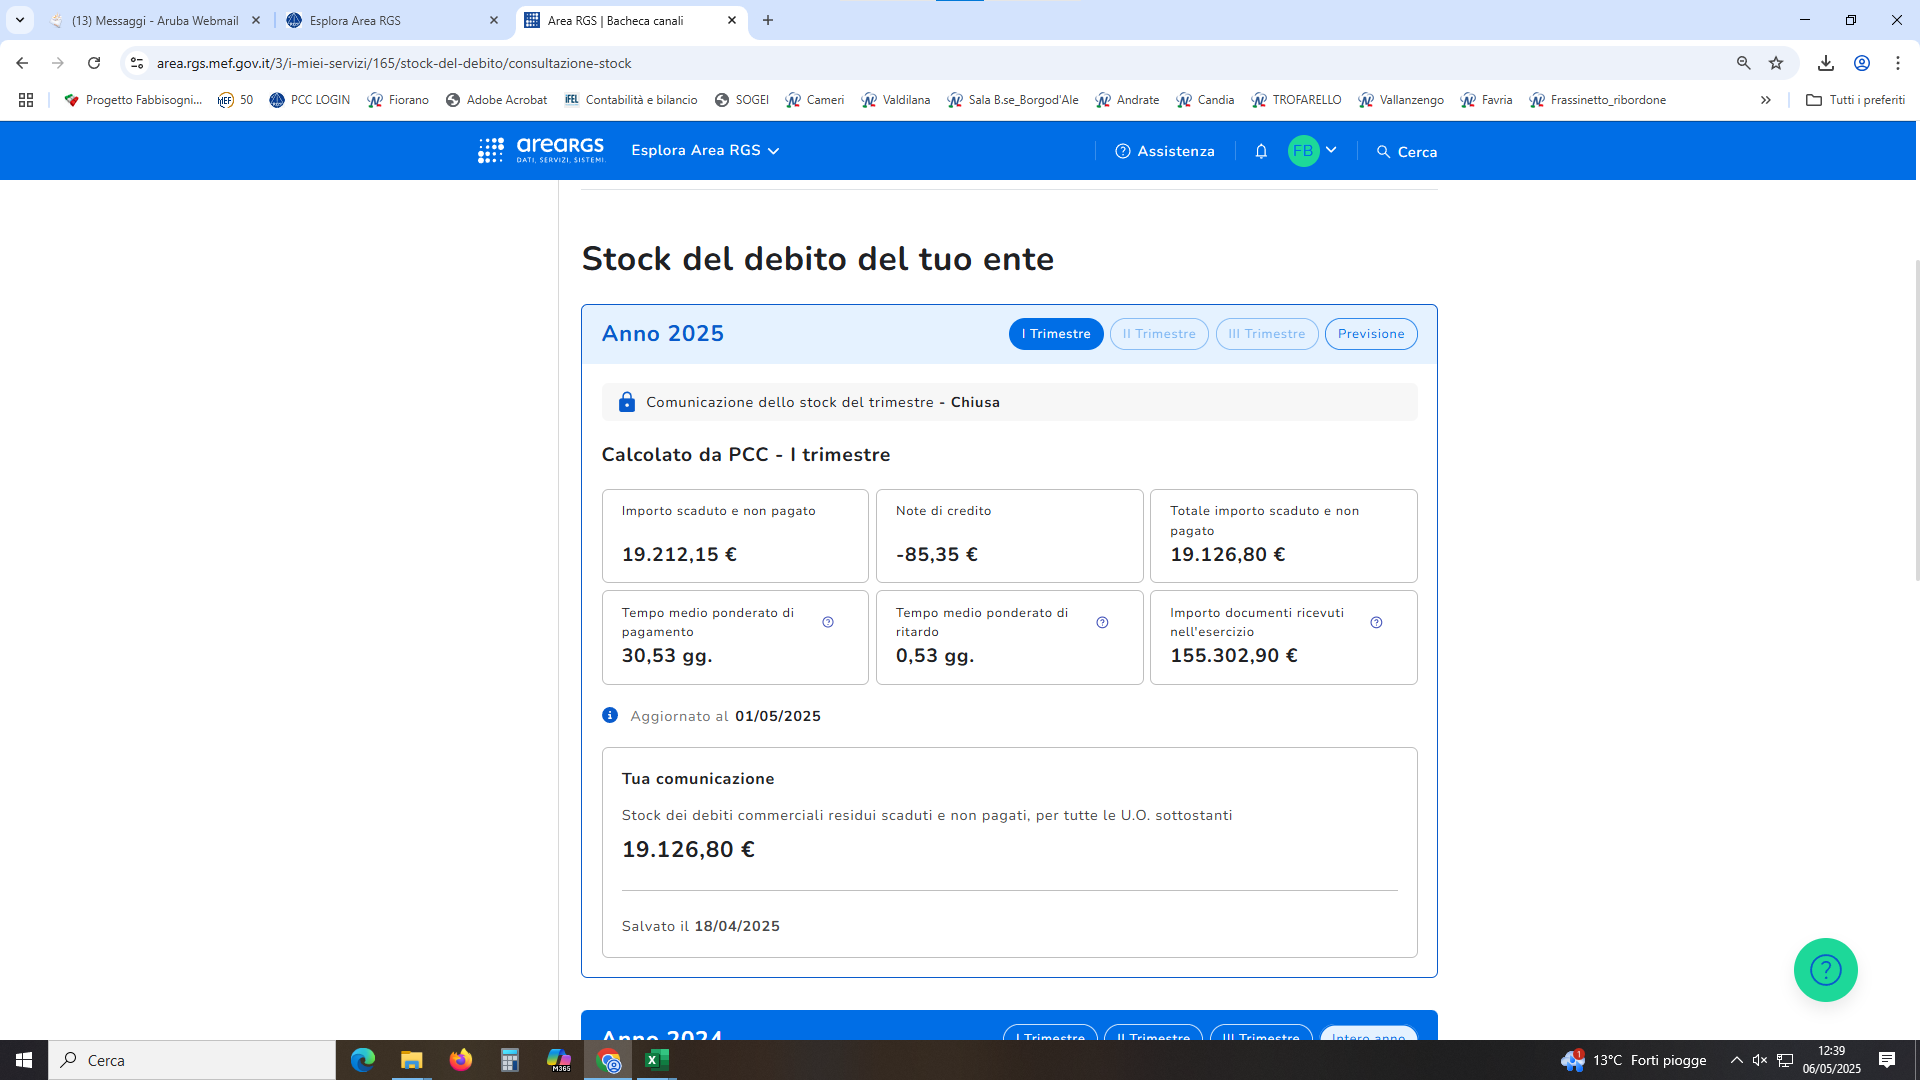
Task: Click the Cerca search button in header
Action: coord(1407,152)
